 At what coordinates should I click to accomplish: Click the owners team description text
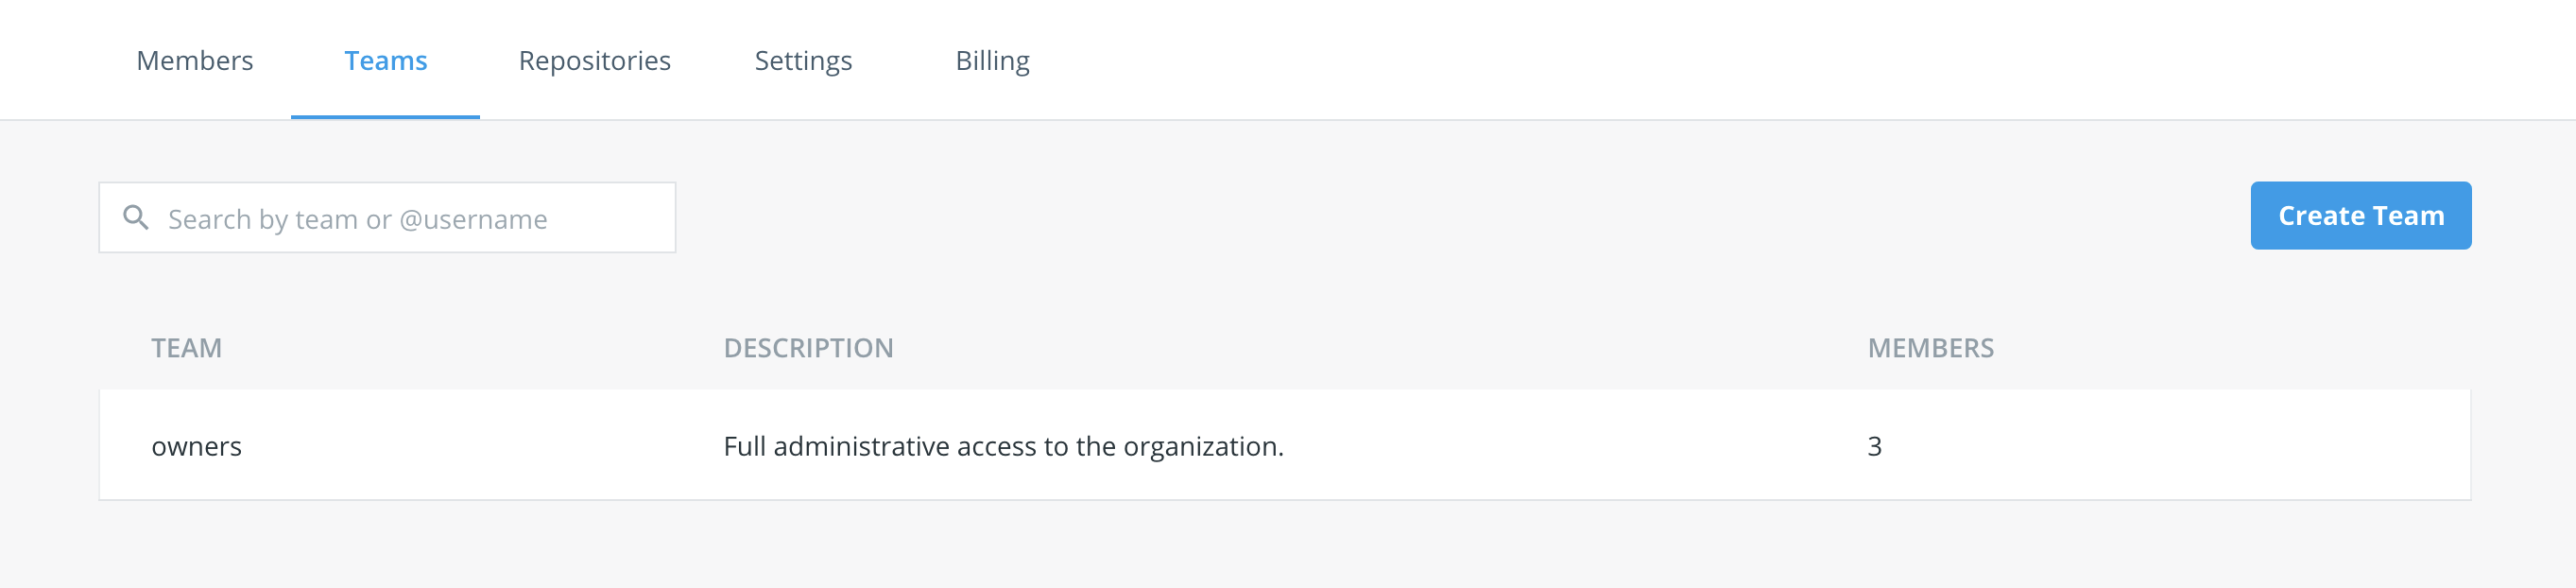click(1002, 446)
